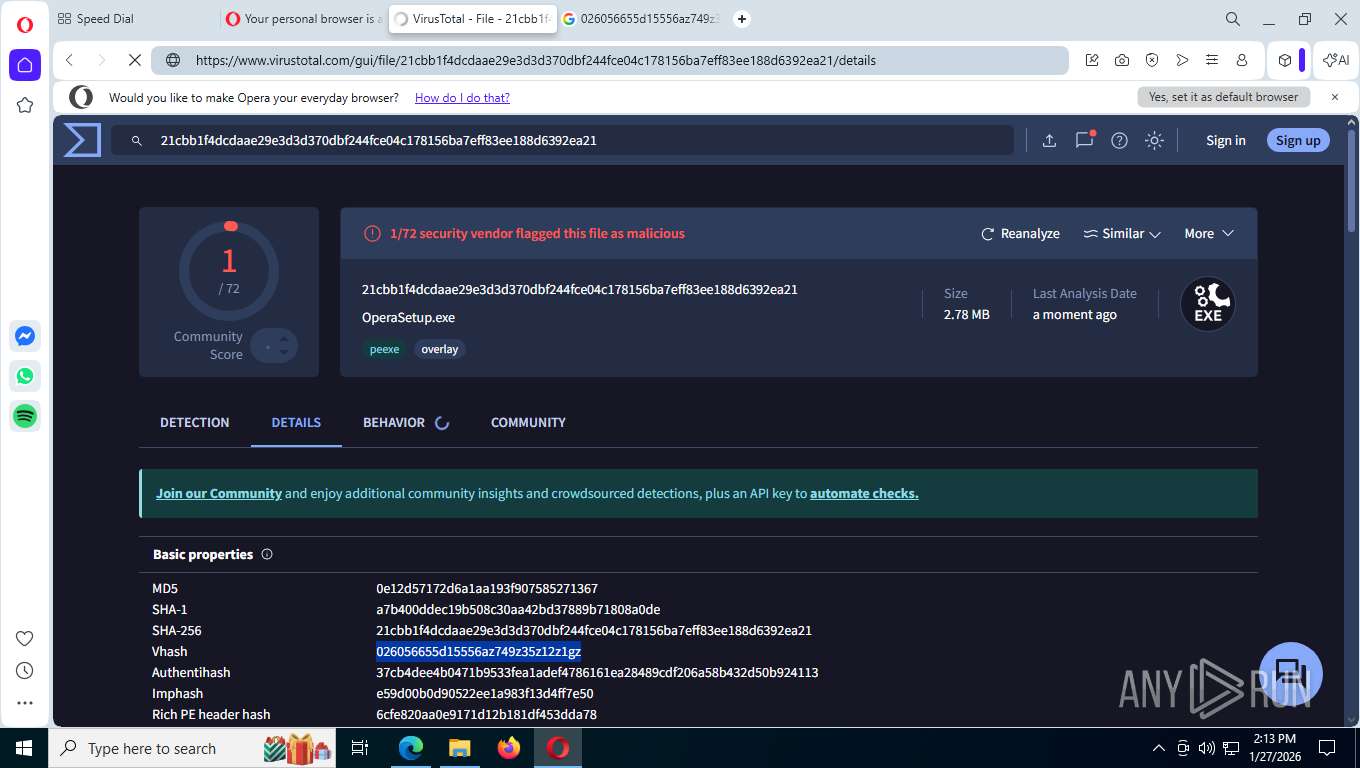The height and width of the screenshot is (768, 1360).
Task: Open 'How do I do that?' link
Action: coord(462,97)
